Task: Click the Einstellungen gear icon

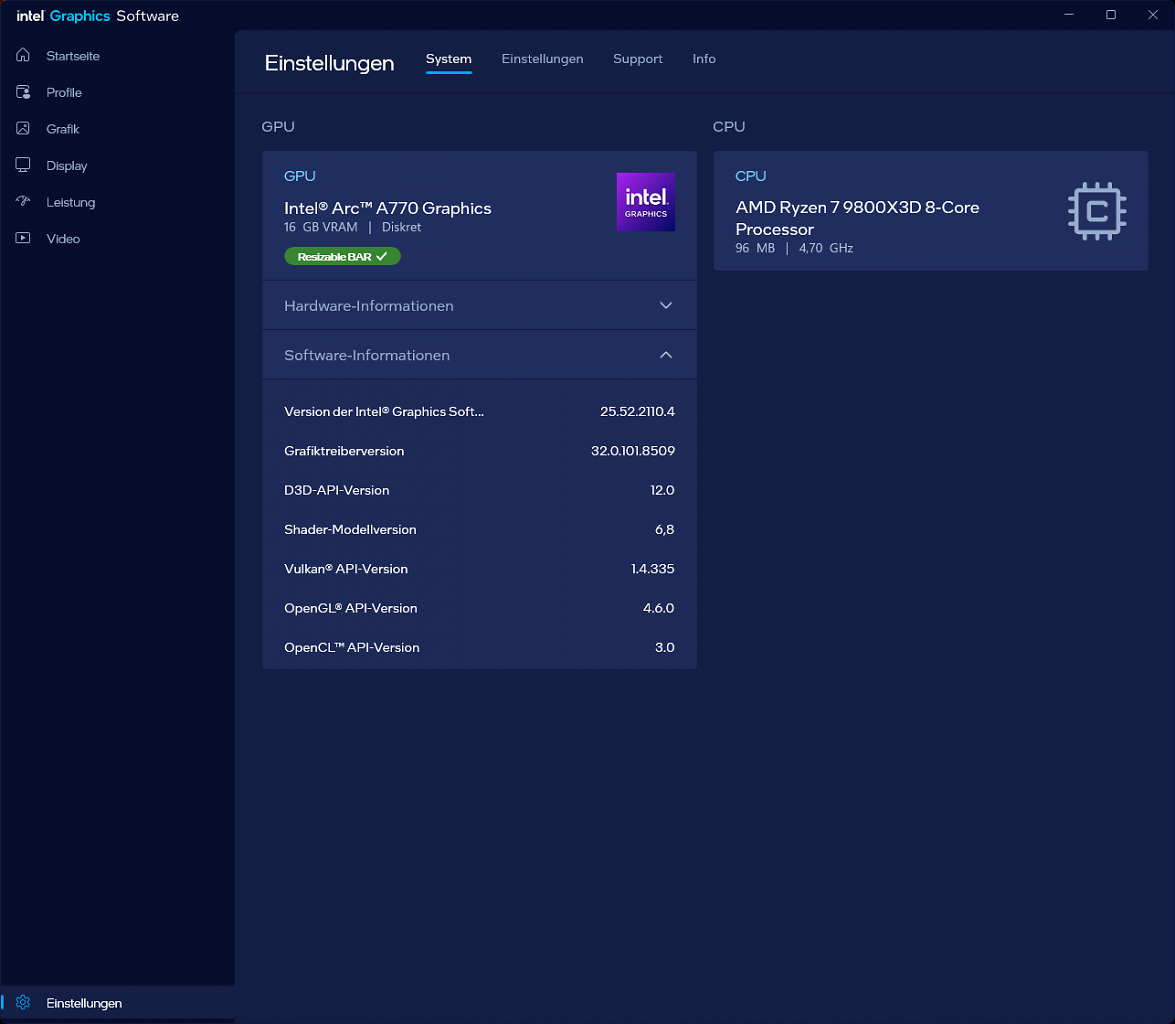Action: (x=23, y=1002)
